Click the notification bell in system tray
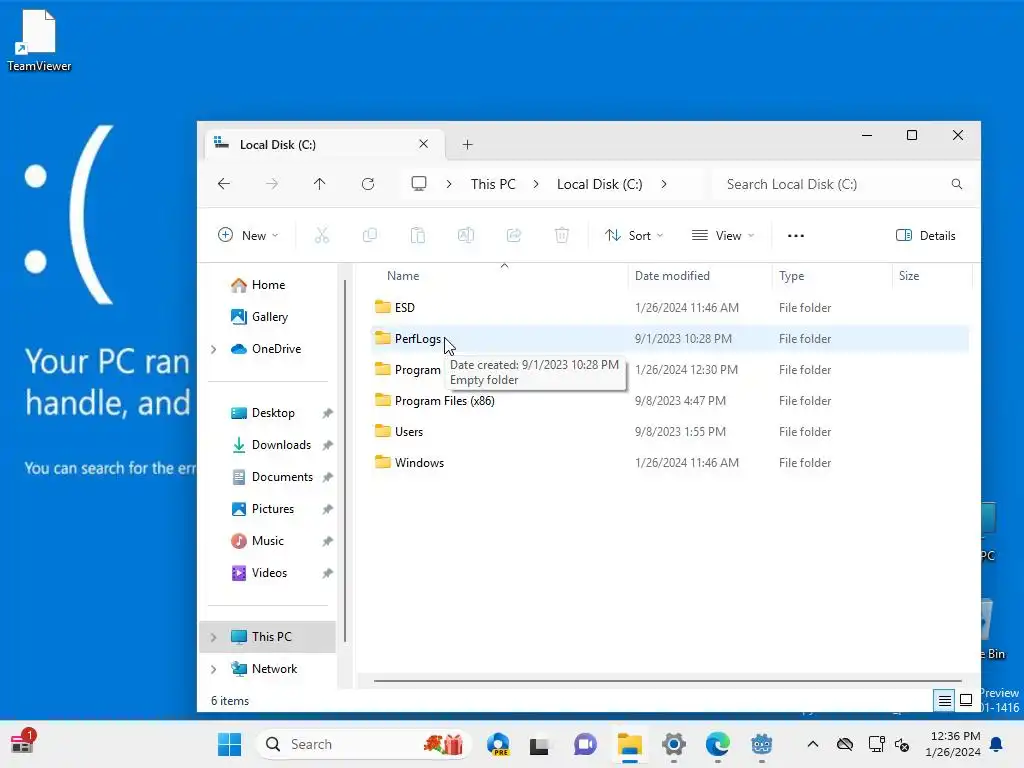The image size is (1024, 768). (997, 744)
